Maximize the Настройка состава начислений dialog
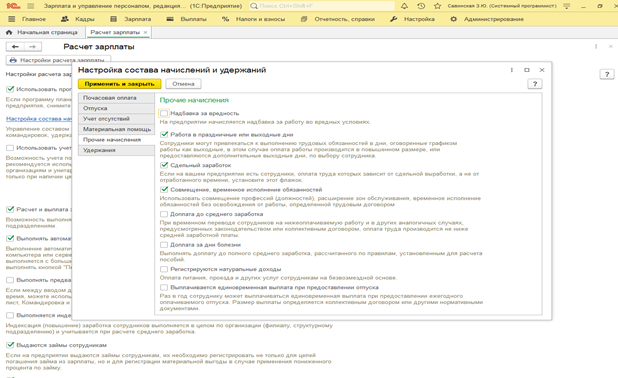 pos(527,70)
